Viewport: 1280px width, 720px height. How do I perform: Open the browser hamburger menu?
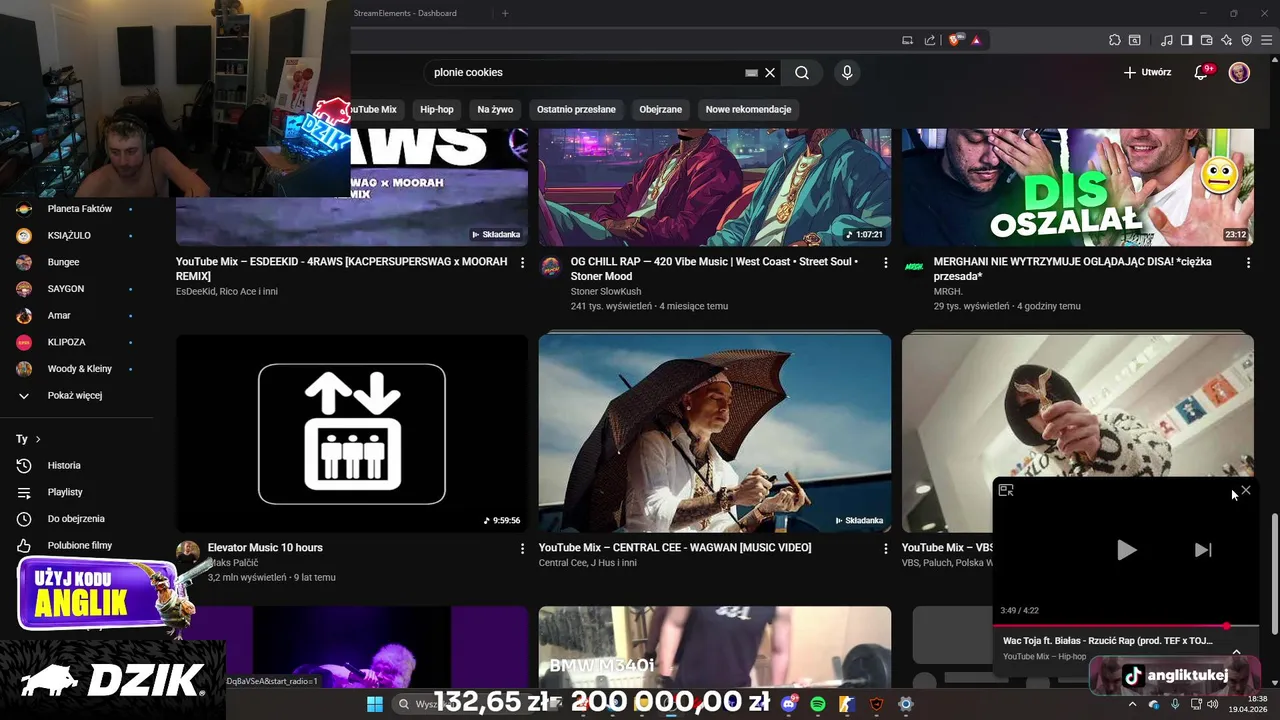coord(1266,40)
